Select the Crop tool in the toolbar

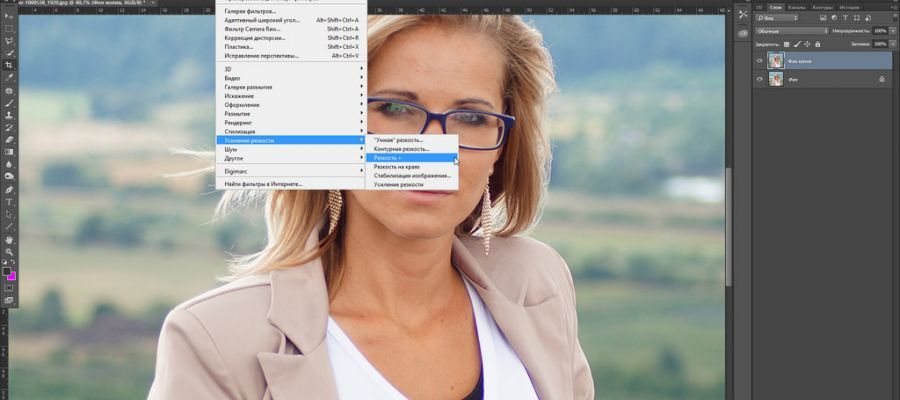click(9, 64)
